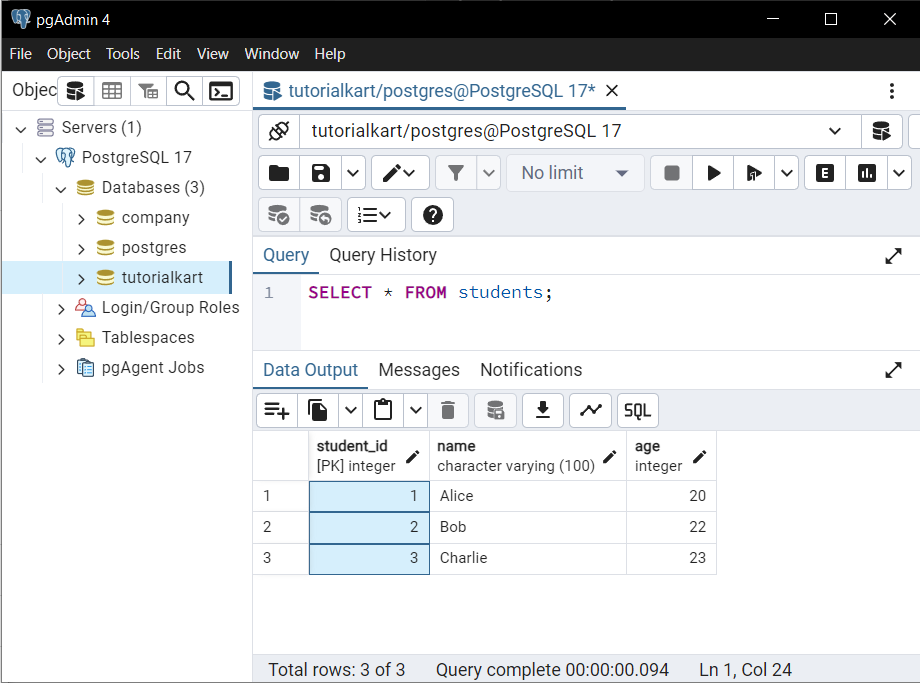Maximize the query editor panel

click(893, 256)
